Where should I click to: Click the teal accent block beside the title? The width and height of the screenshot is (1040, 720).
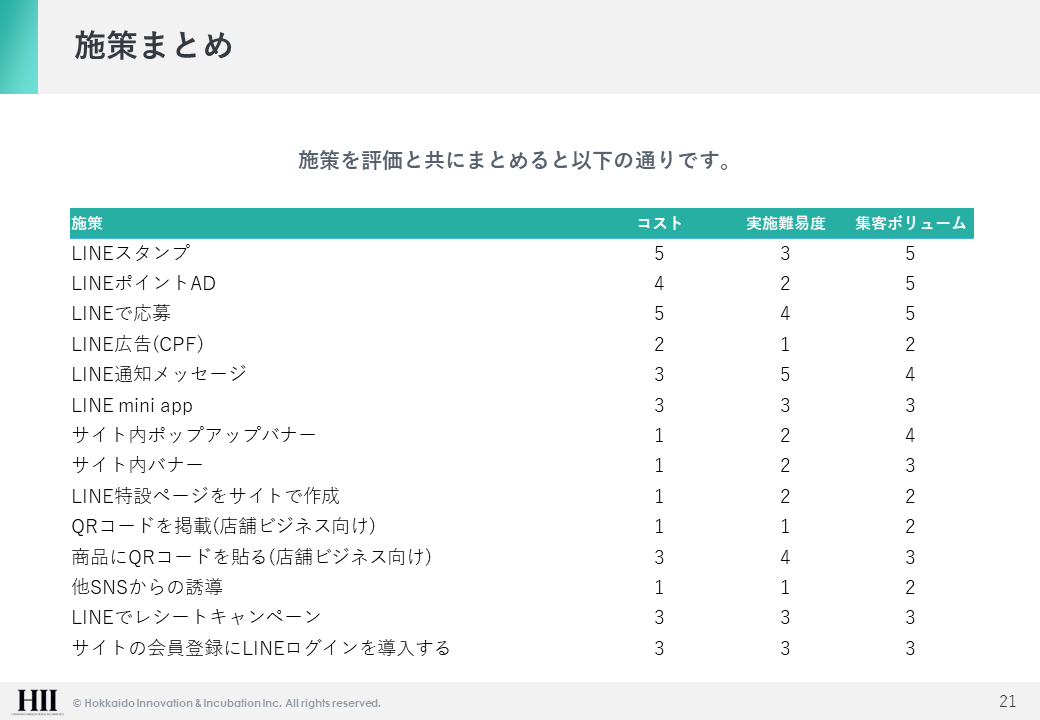18,47
